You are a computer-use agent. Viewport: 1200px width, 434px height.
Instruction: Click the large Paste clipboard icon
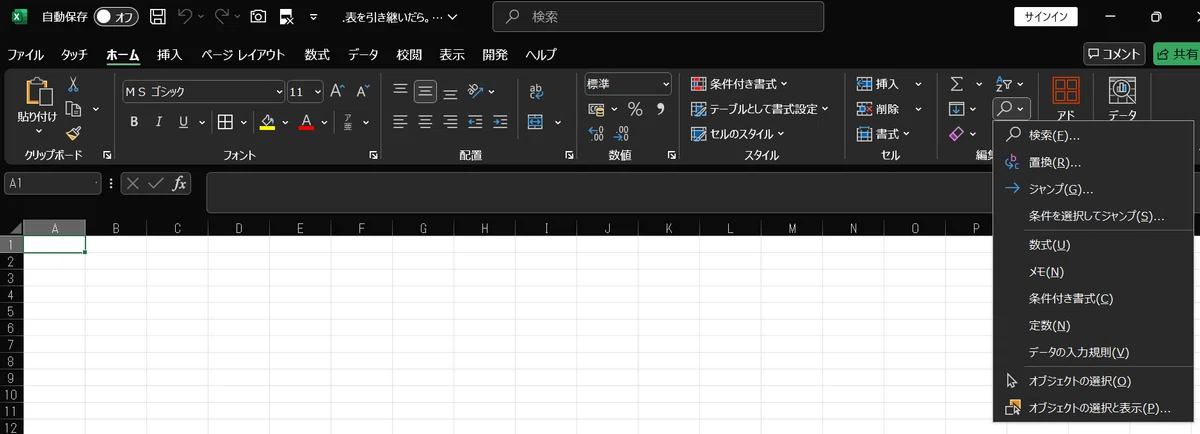(x=39, y=92)
